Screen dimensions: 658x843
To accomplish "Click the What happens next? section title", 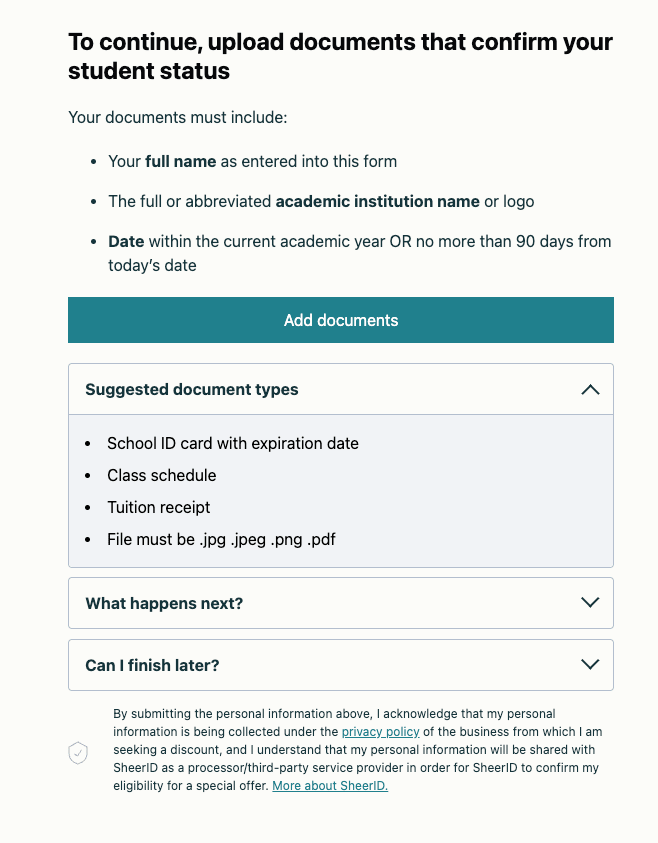I will [x=164, y=603].
